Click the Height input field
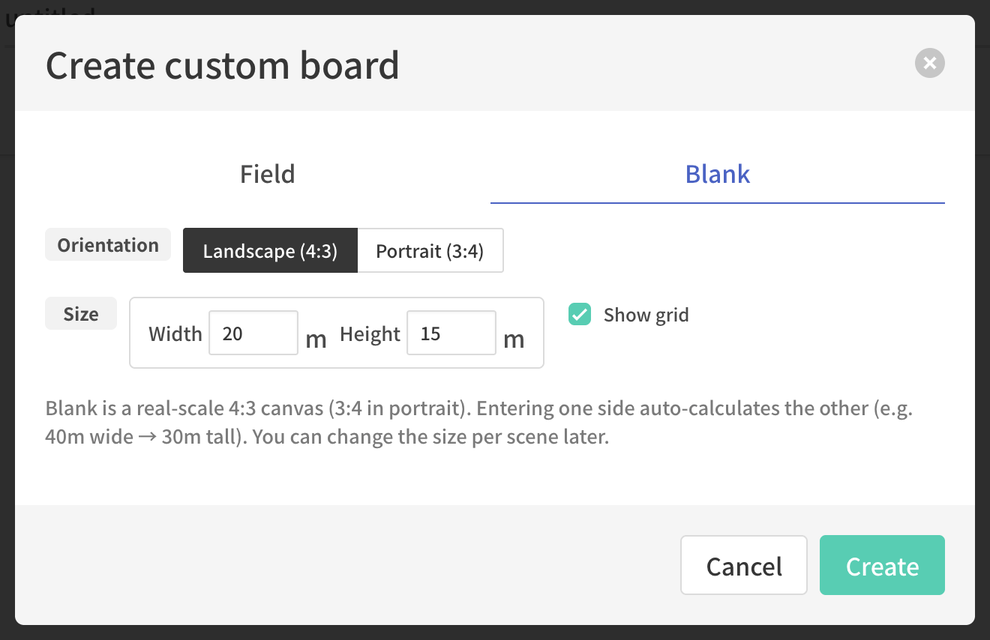 tap(451, 333)
